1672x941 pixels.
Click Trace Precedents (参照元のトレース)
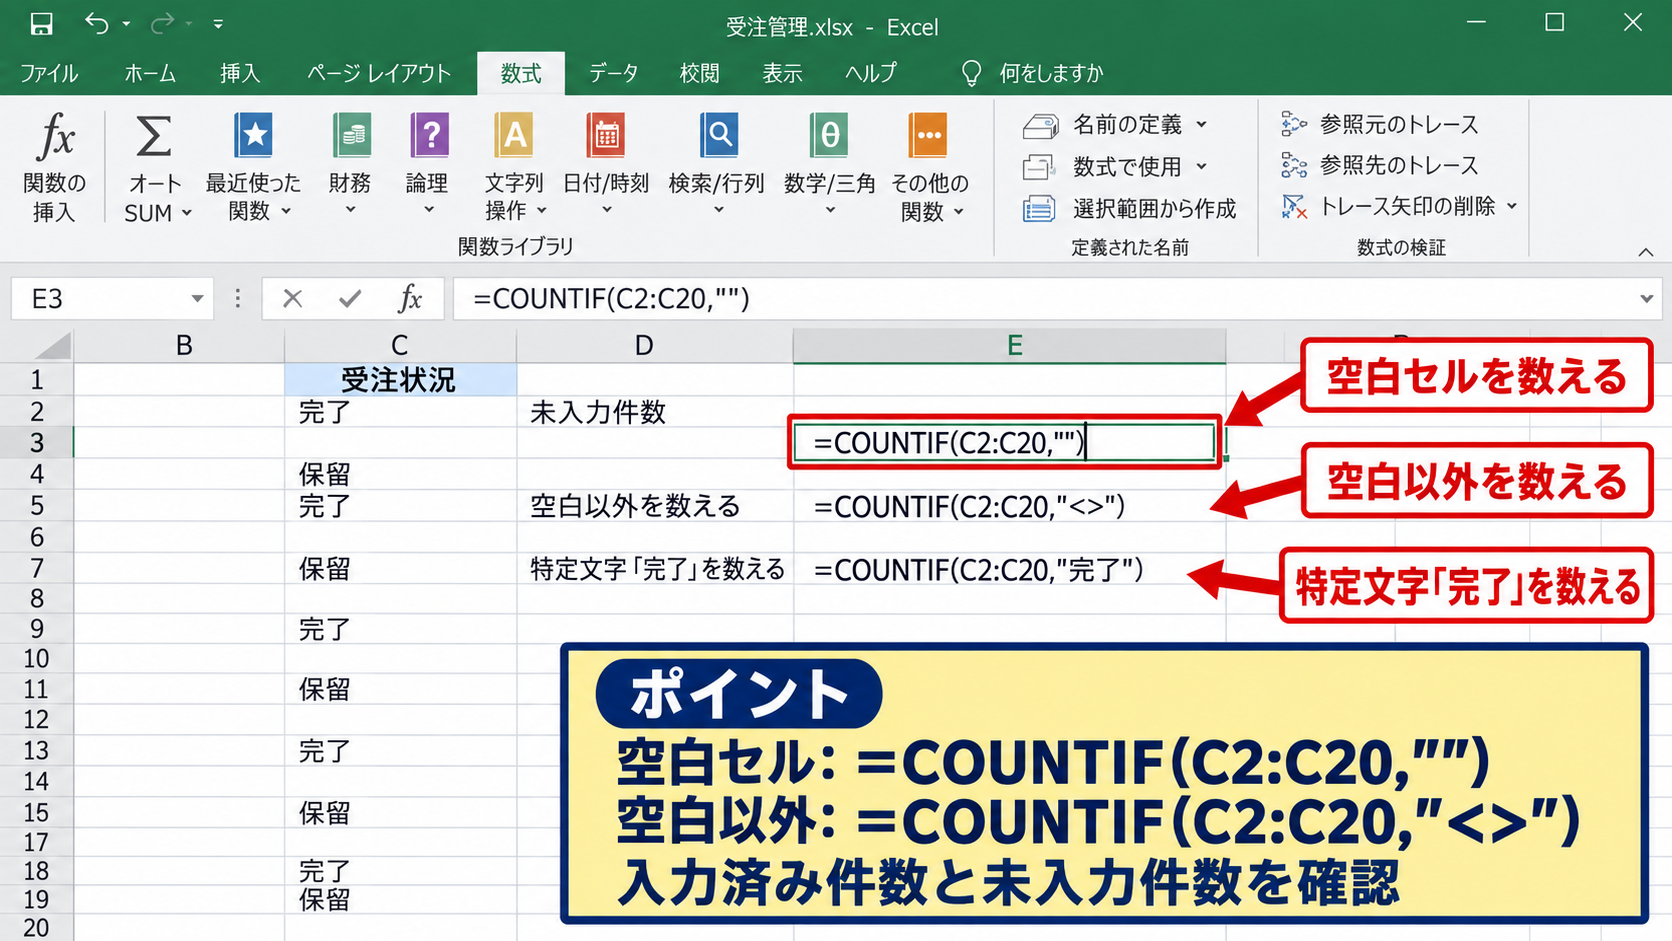[1380, 124]
